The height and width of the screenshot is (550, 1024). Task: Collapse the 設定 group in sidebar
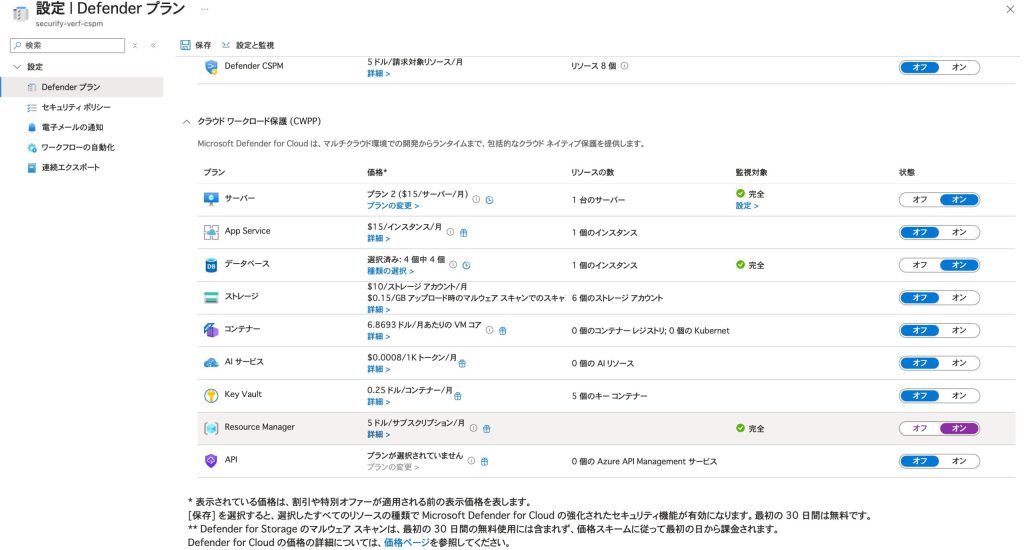(x=17, y=67)
